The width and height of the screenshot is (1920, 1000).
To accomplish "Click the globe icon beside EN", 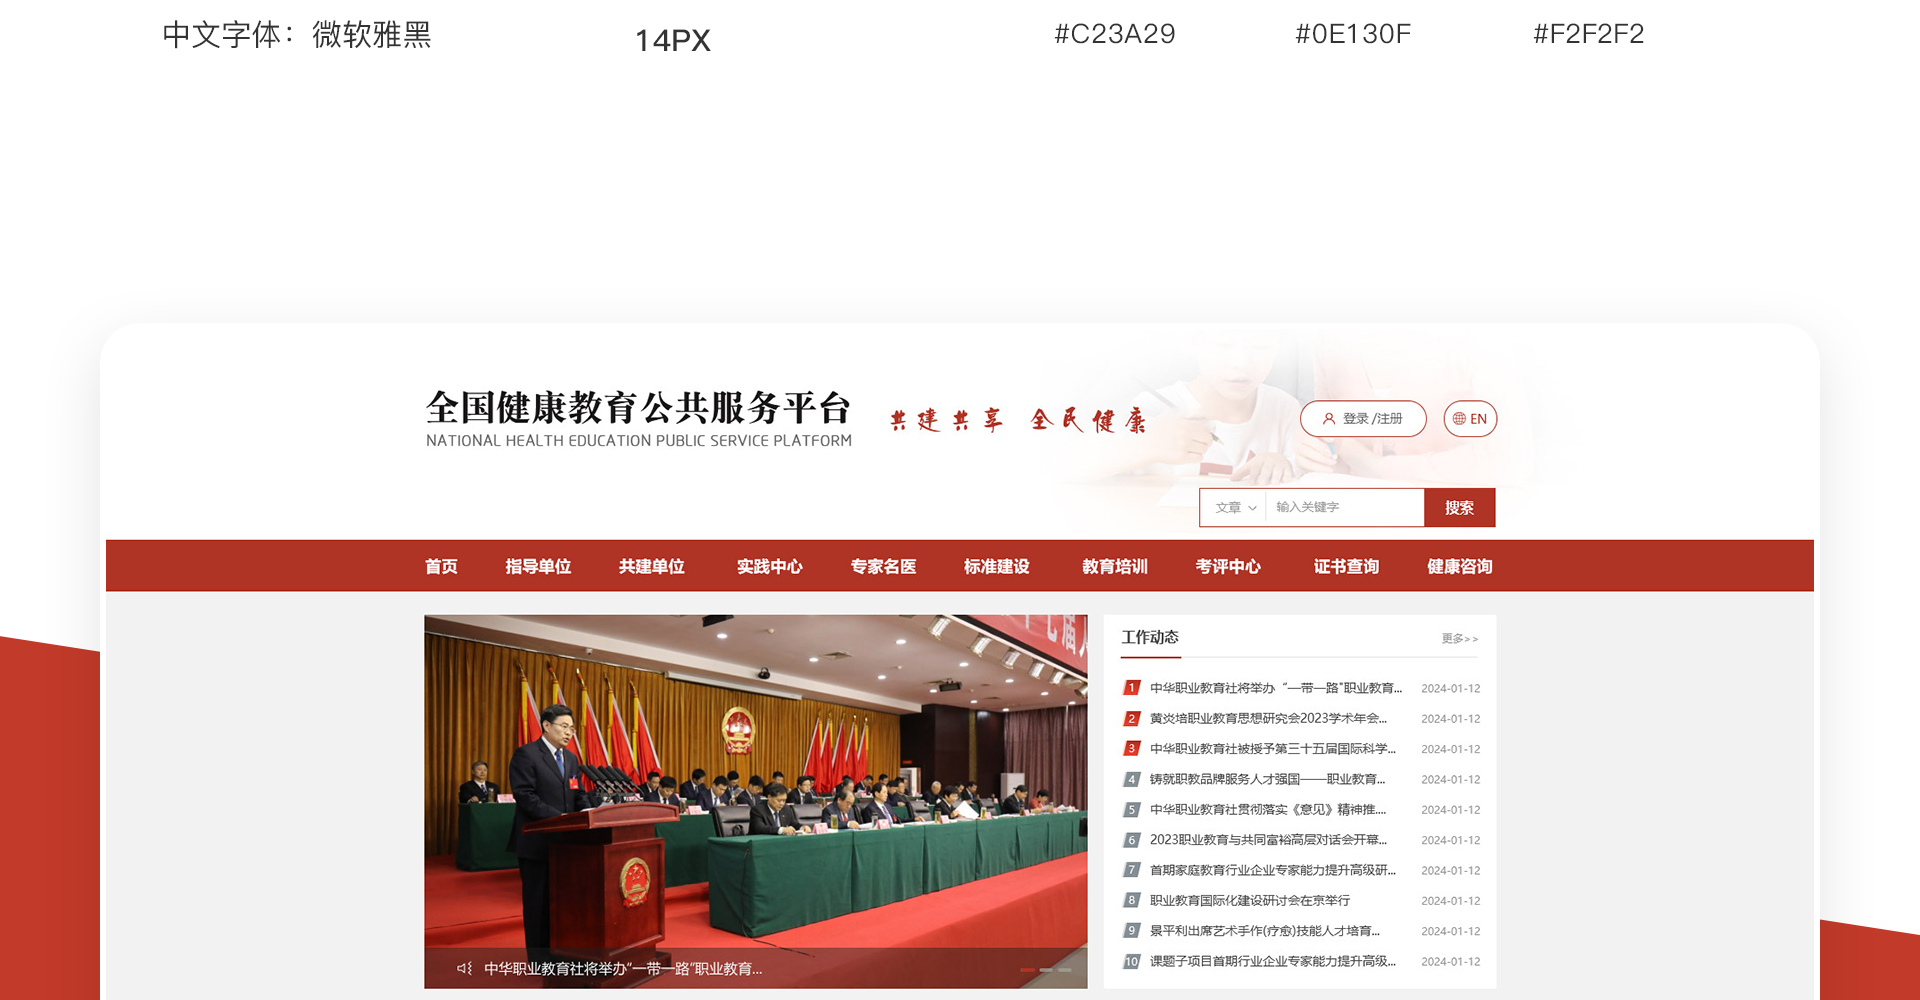I will tap(1459, 419).
